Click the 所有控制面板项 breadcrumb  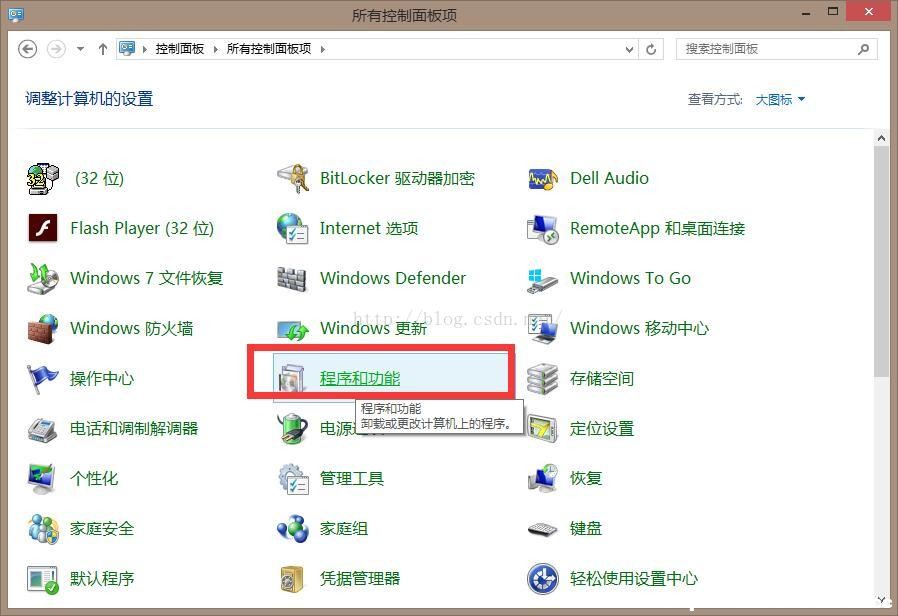[x=269, y=49]
